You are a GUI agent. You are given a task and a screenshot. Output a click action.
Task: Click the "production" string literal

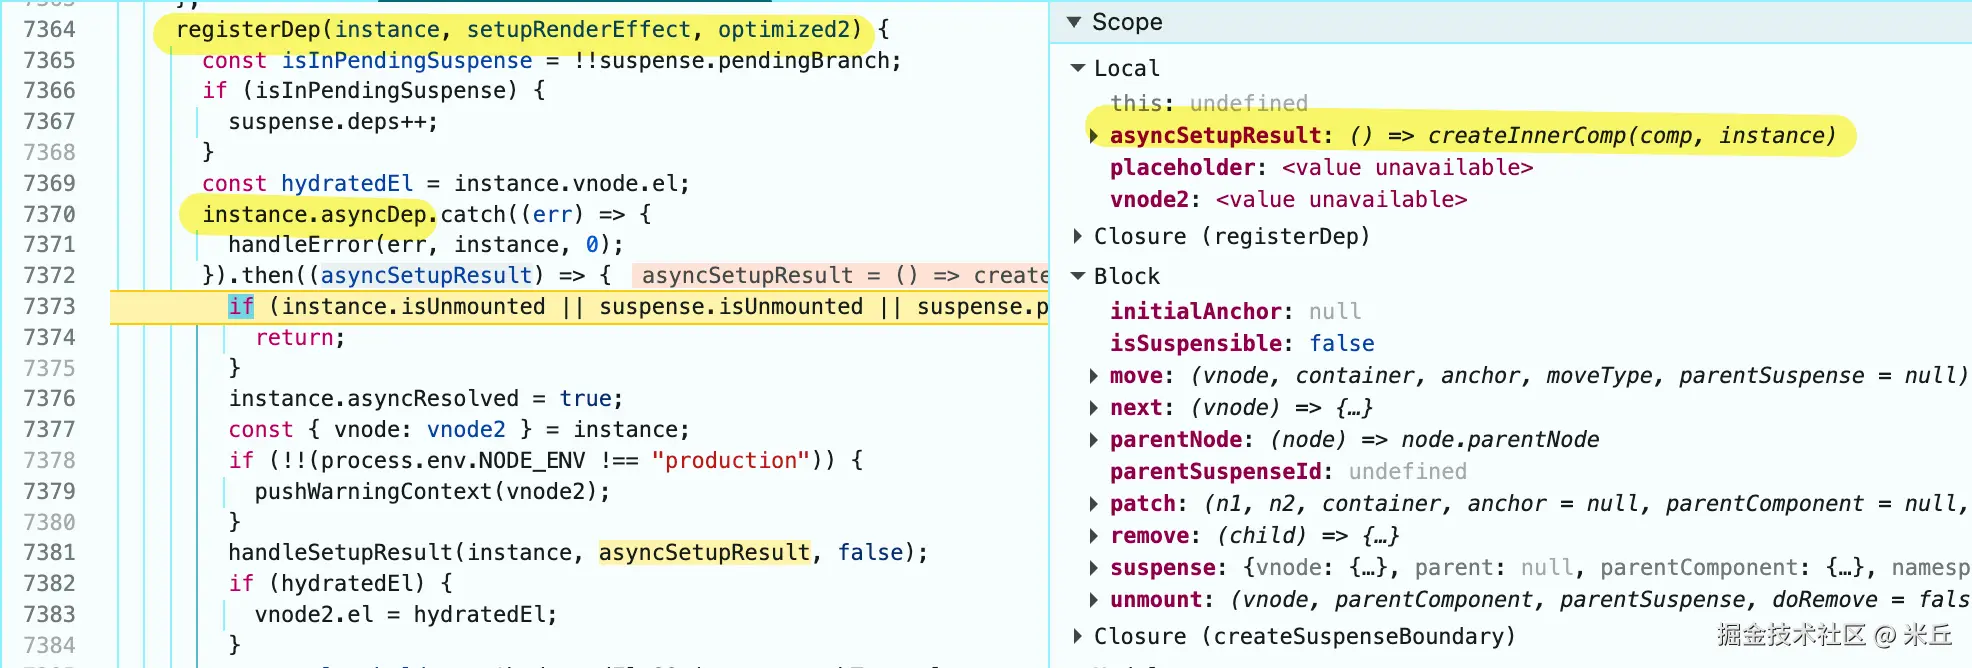[x=730, y=460]
